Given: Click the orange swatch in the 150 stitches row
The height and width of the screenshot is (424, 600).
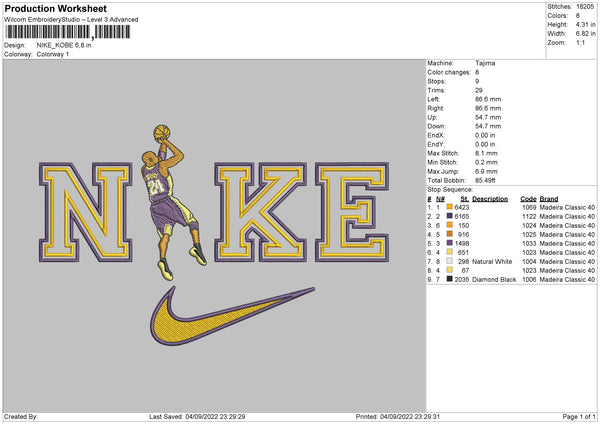Looking at the screenshot, I should [450, 225].
